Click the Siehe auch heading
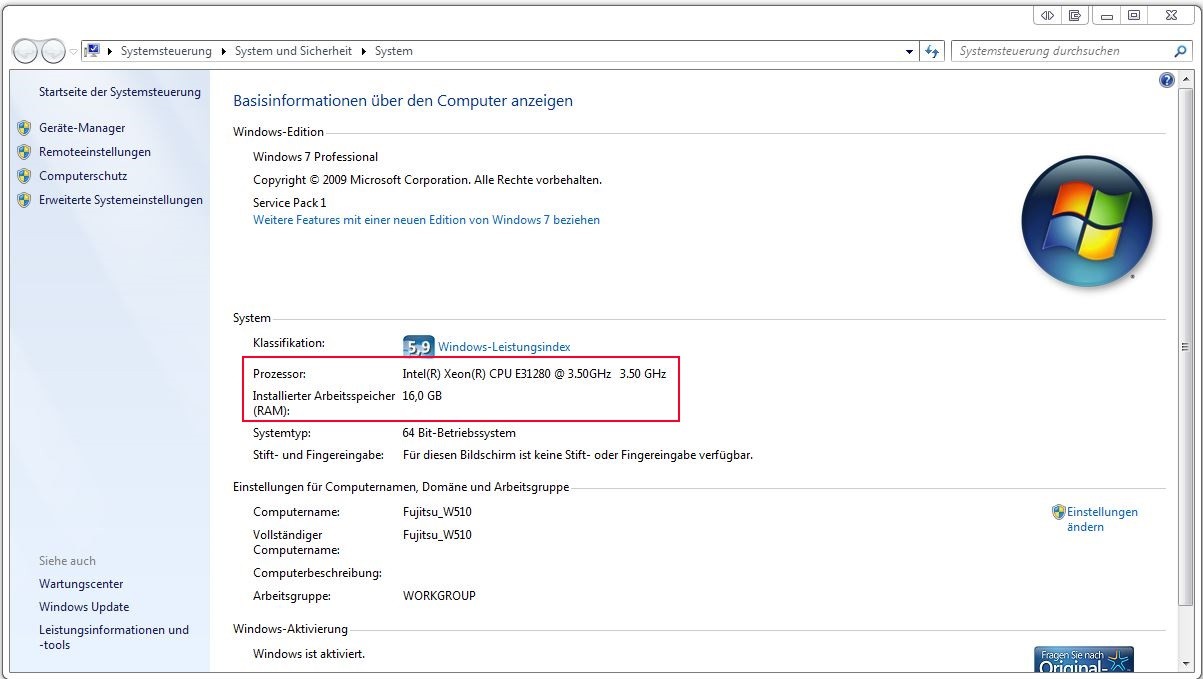 click(67, 561)
